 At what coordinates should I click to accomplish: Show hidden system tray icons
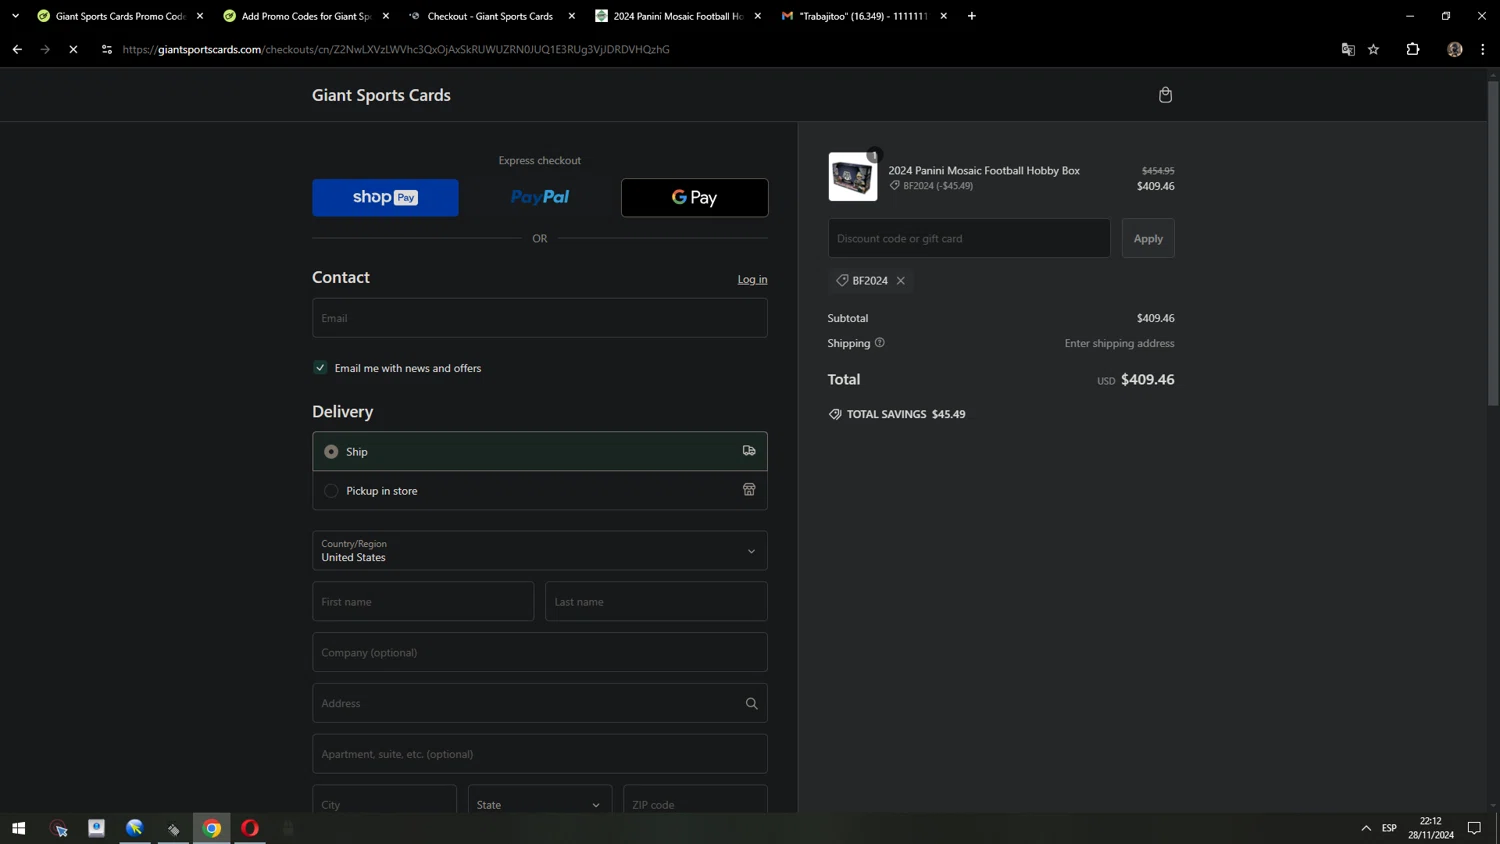(1366, 828)
